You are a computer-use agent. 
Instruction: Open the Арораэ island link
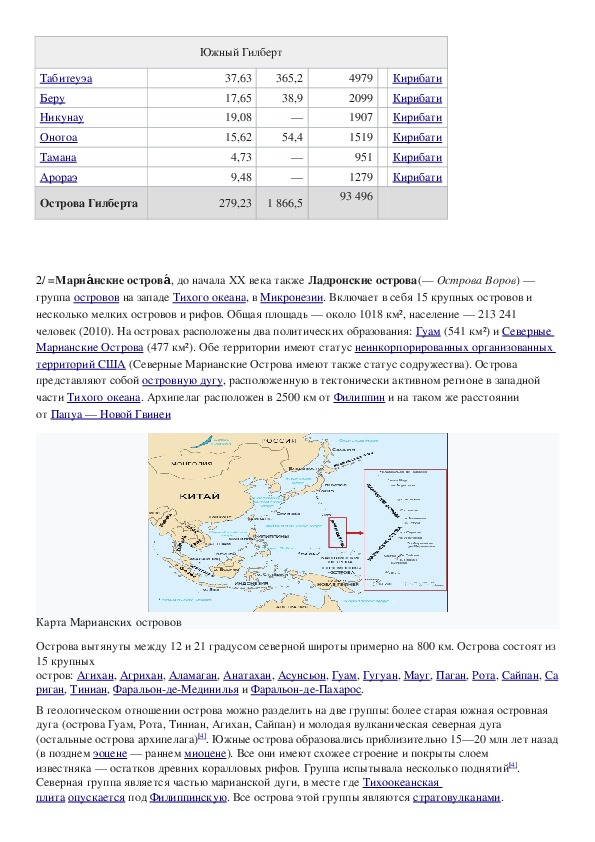pos(58,177)
